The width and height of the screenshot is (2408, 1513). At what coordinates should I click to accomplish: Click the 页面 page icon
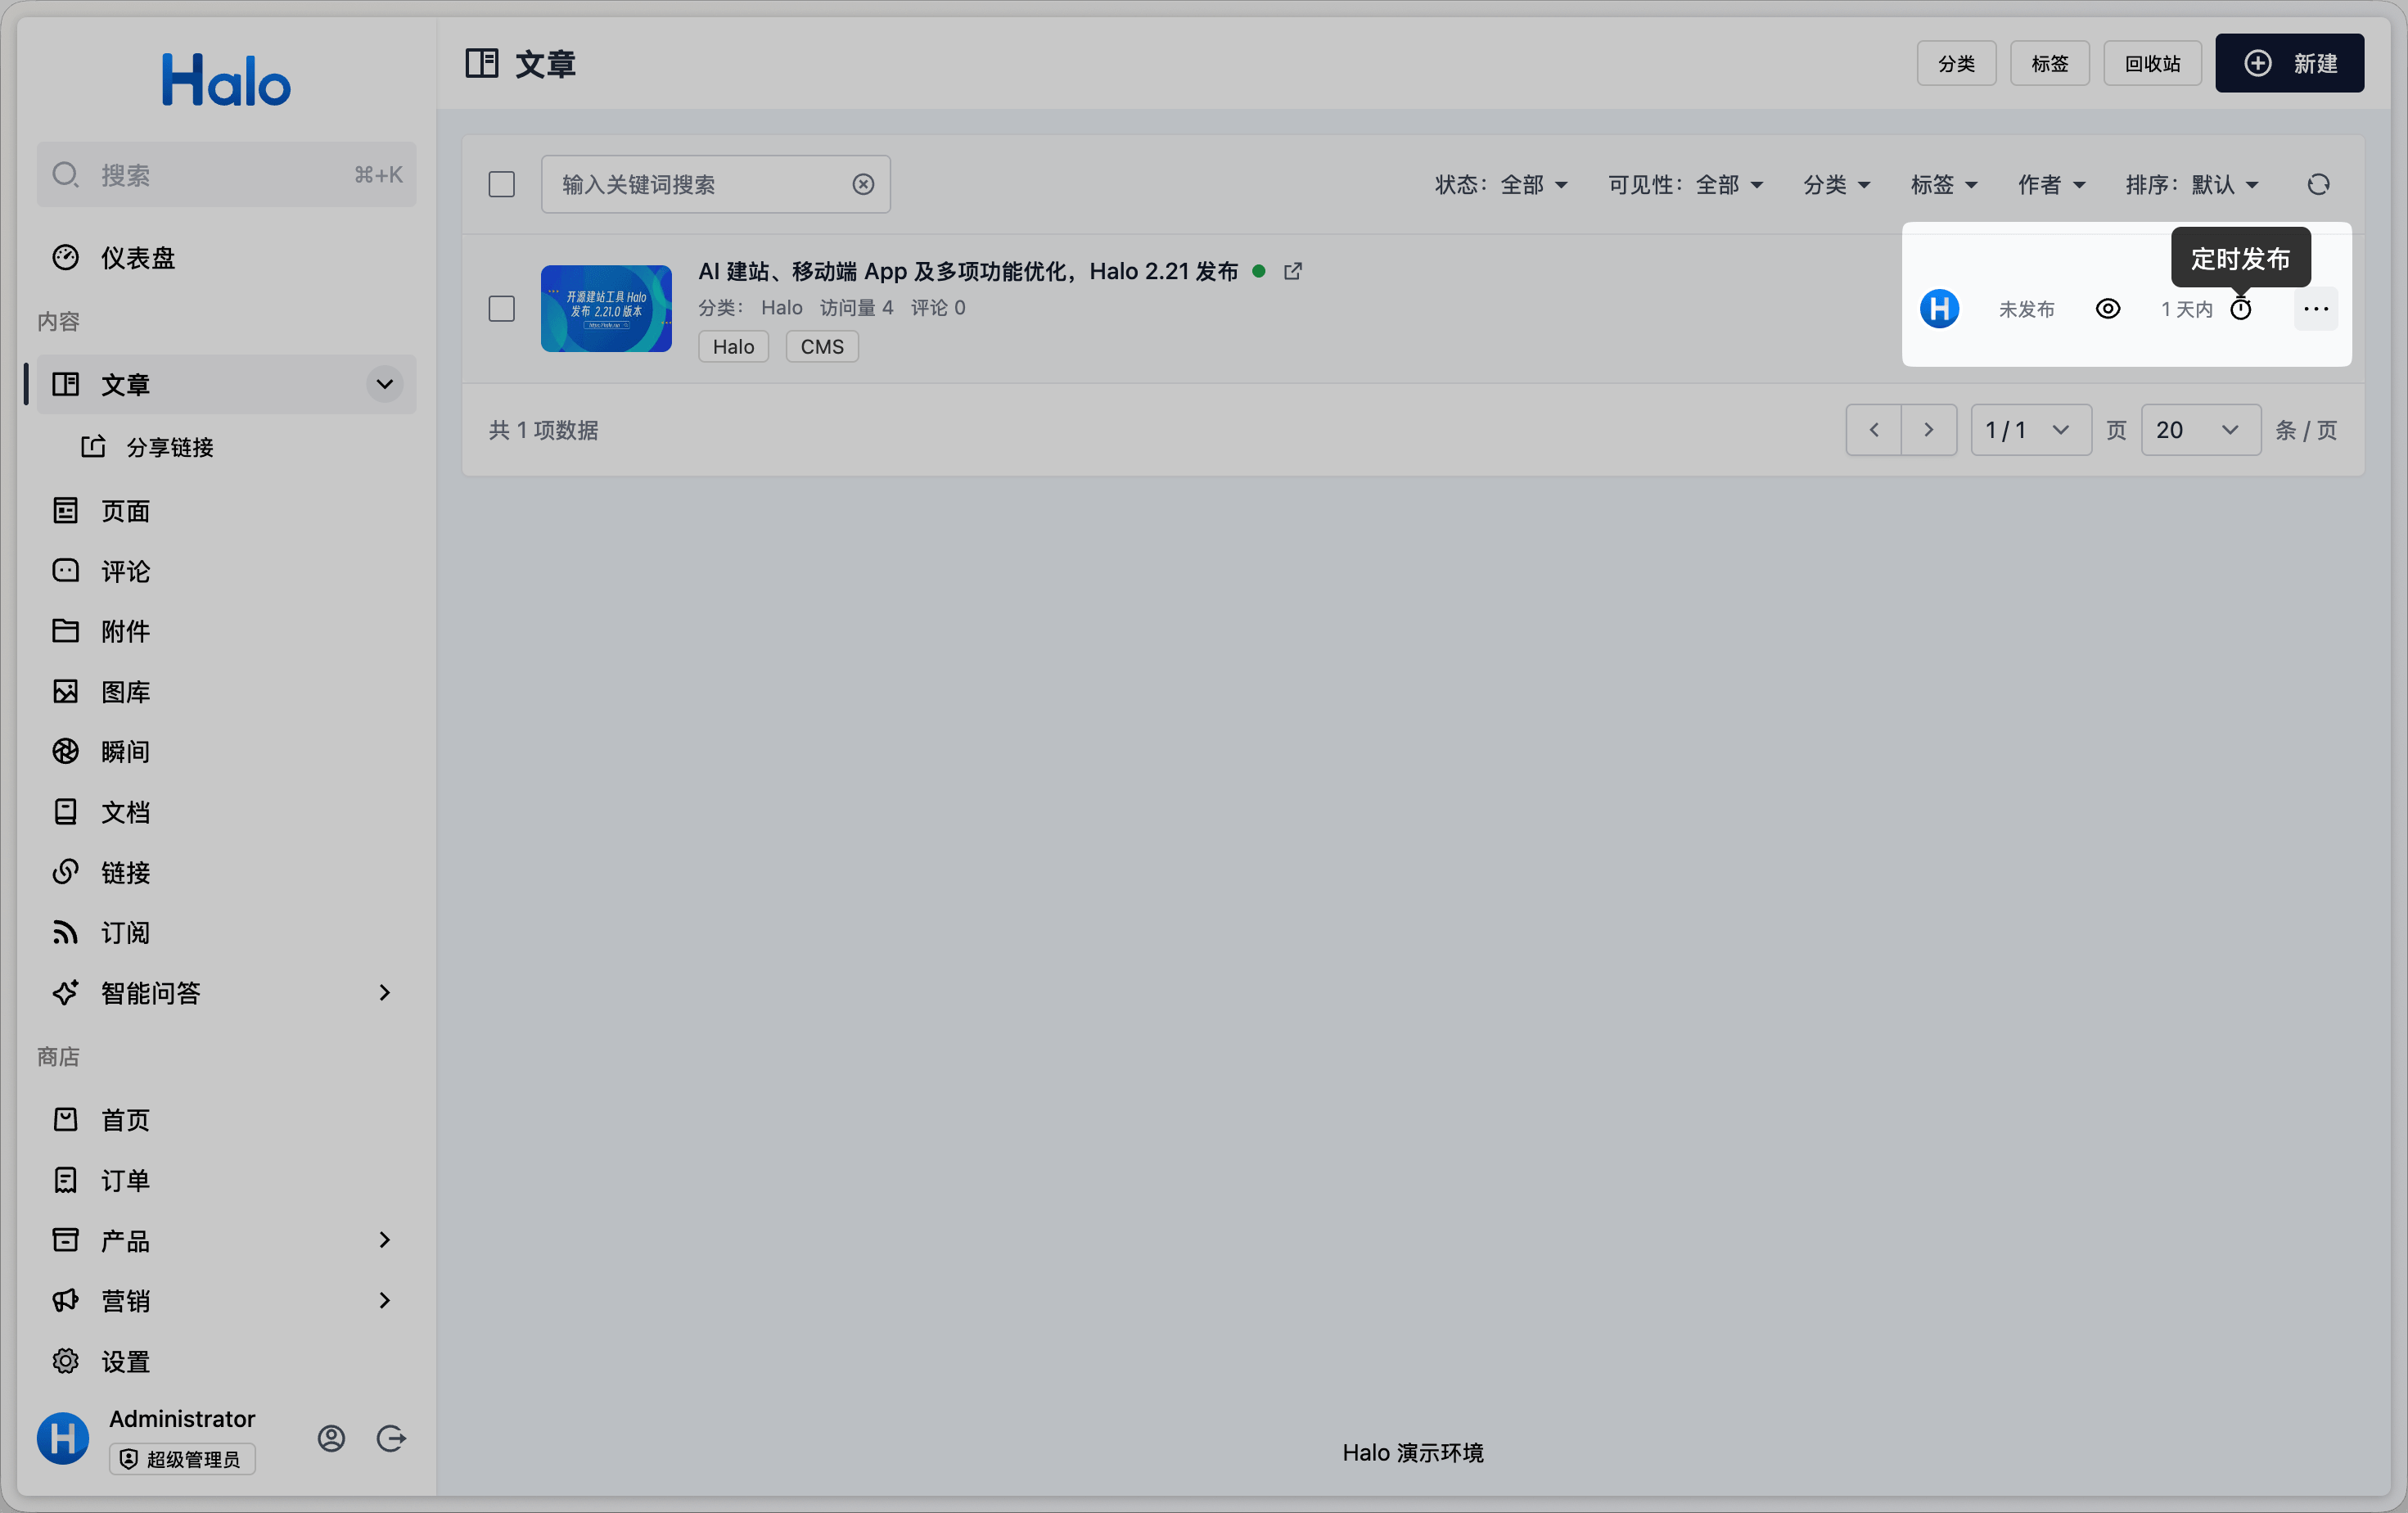[x=66, y=511]
